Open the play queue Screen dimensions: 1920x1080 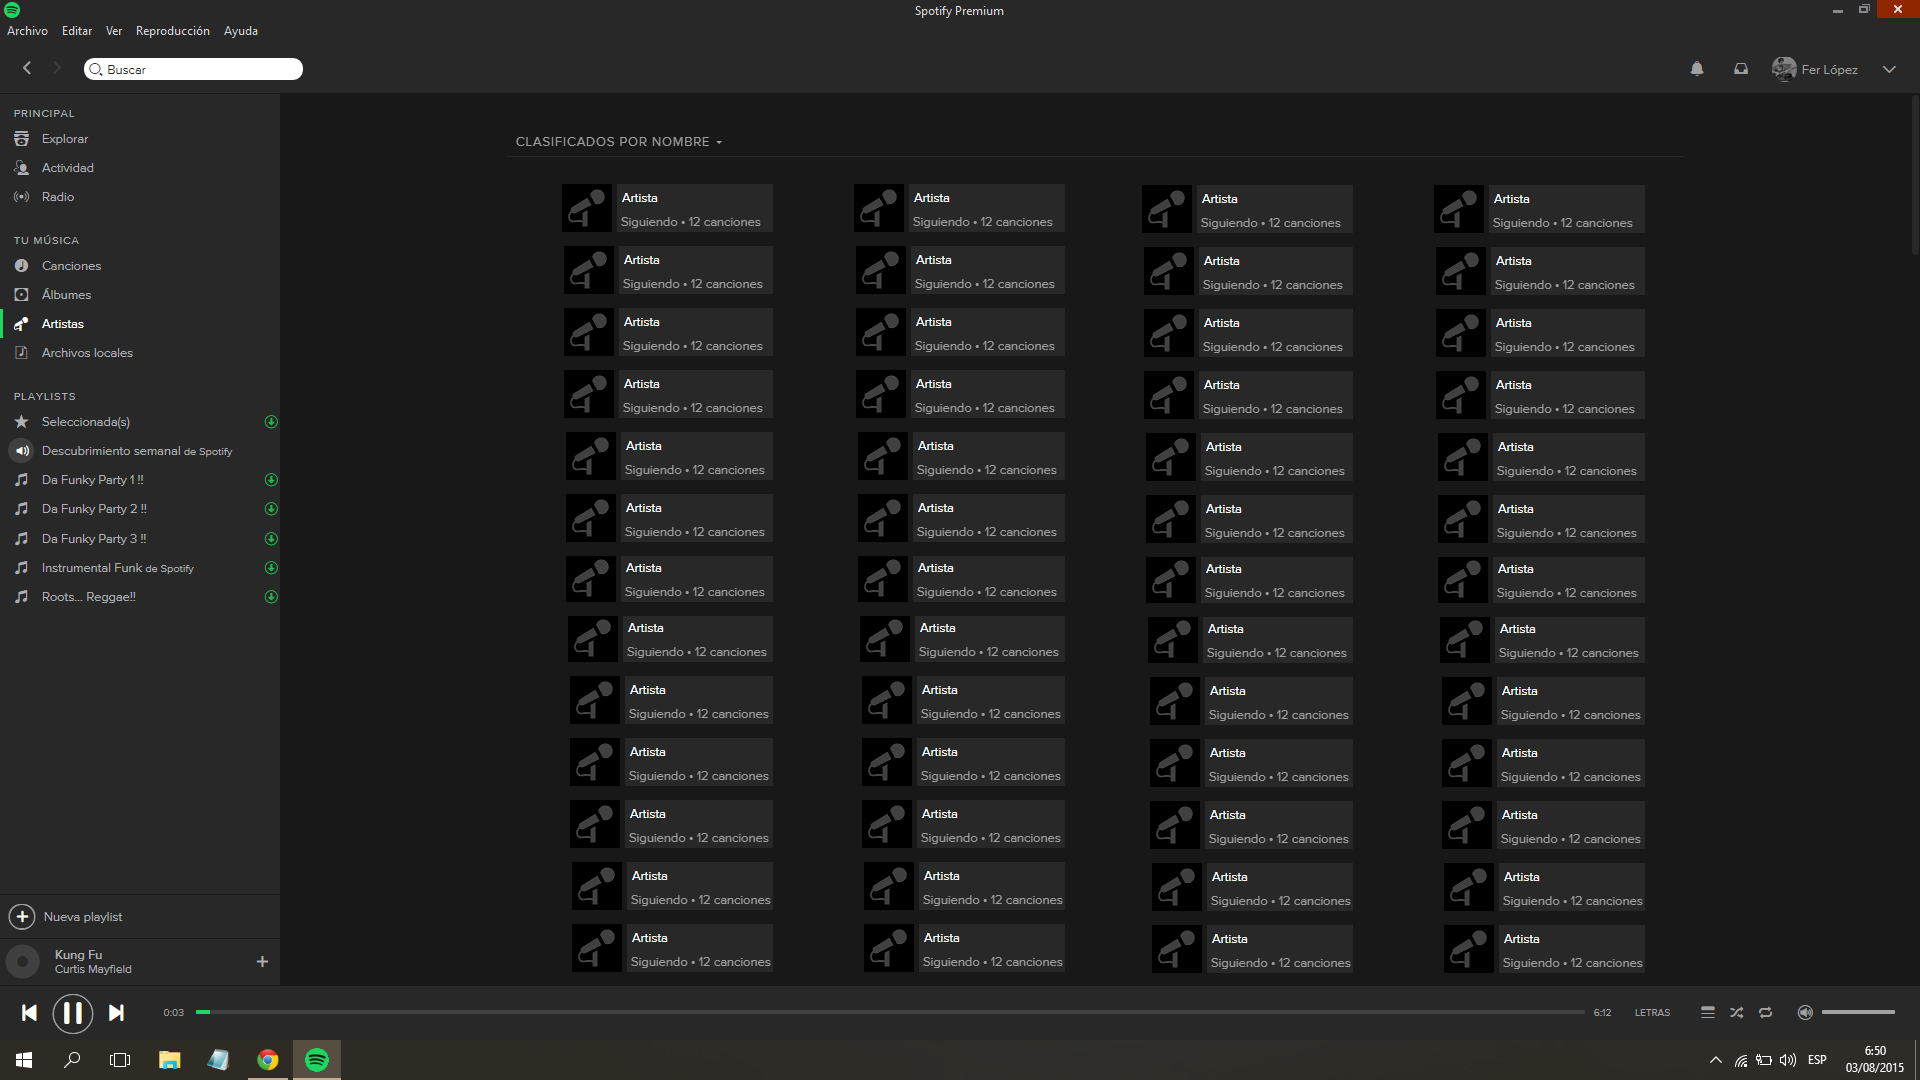(x=1708, y=1013)
